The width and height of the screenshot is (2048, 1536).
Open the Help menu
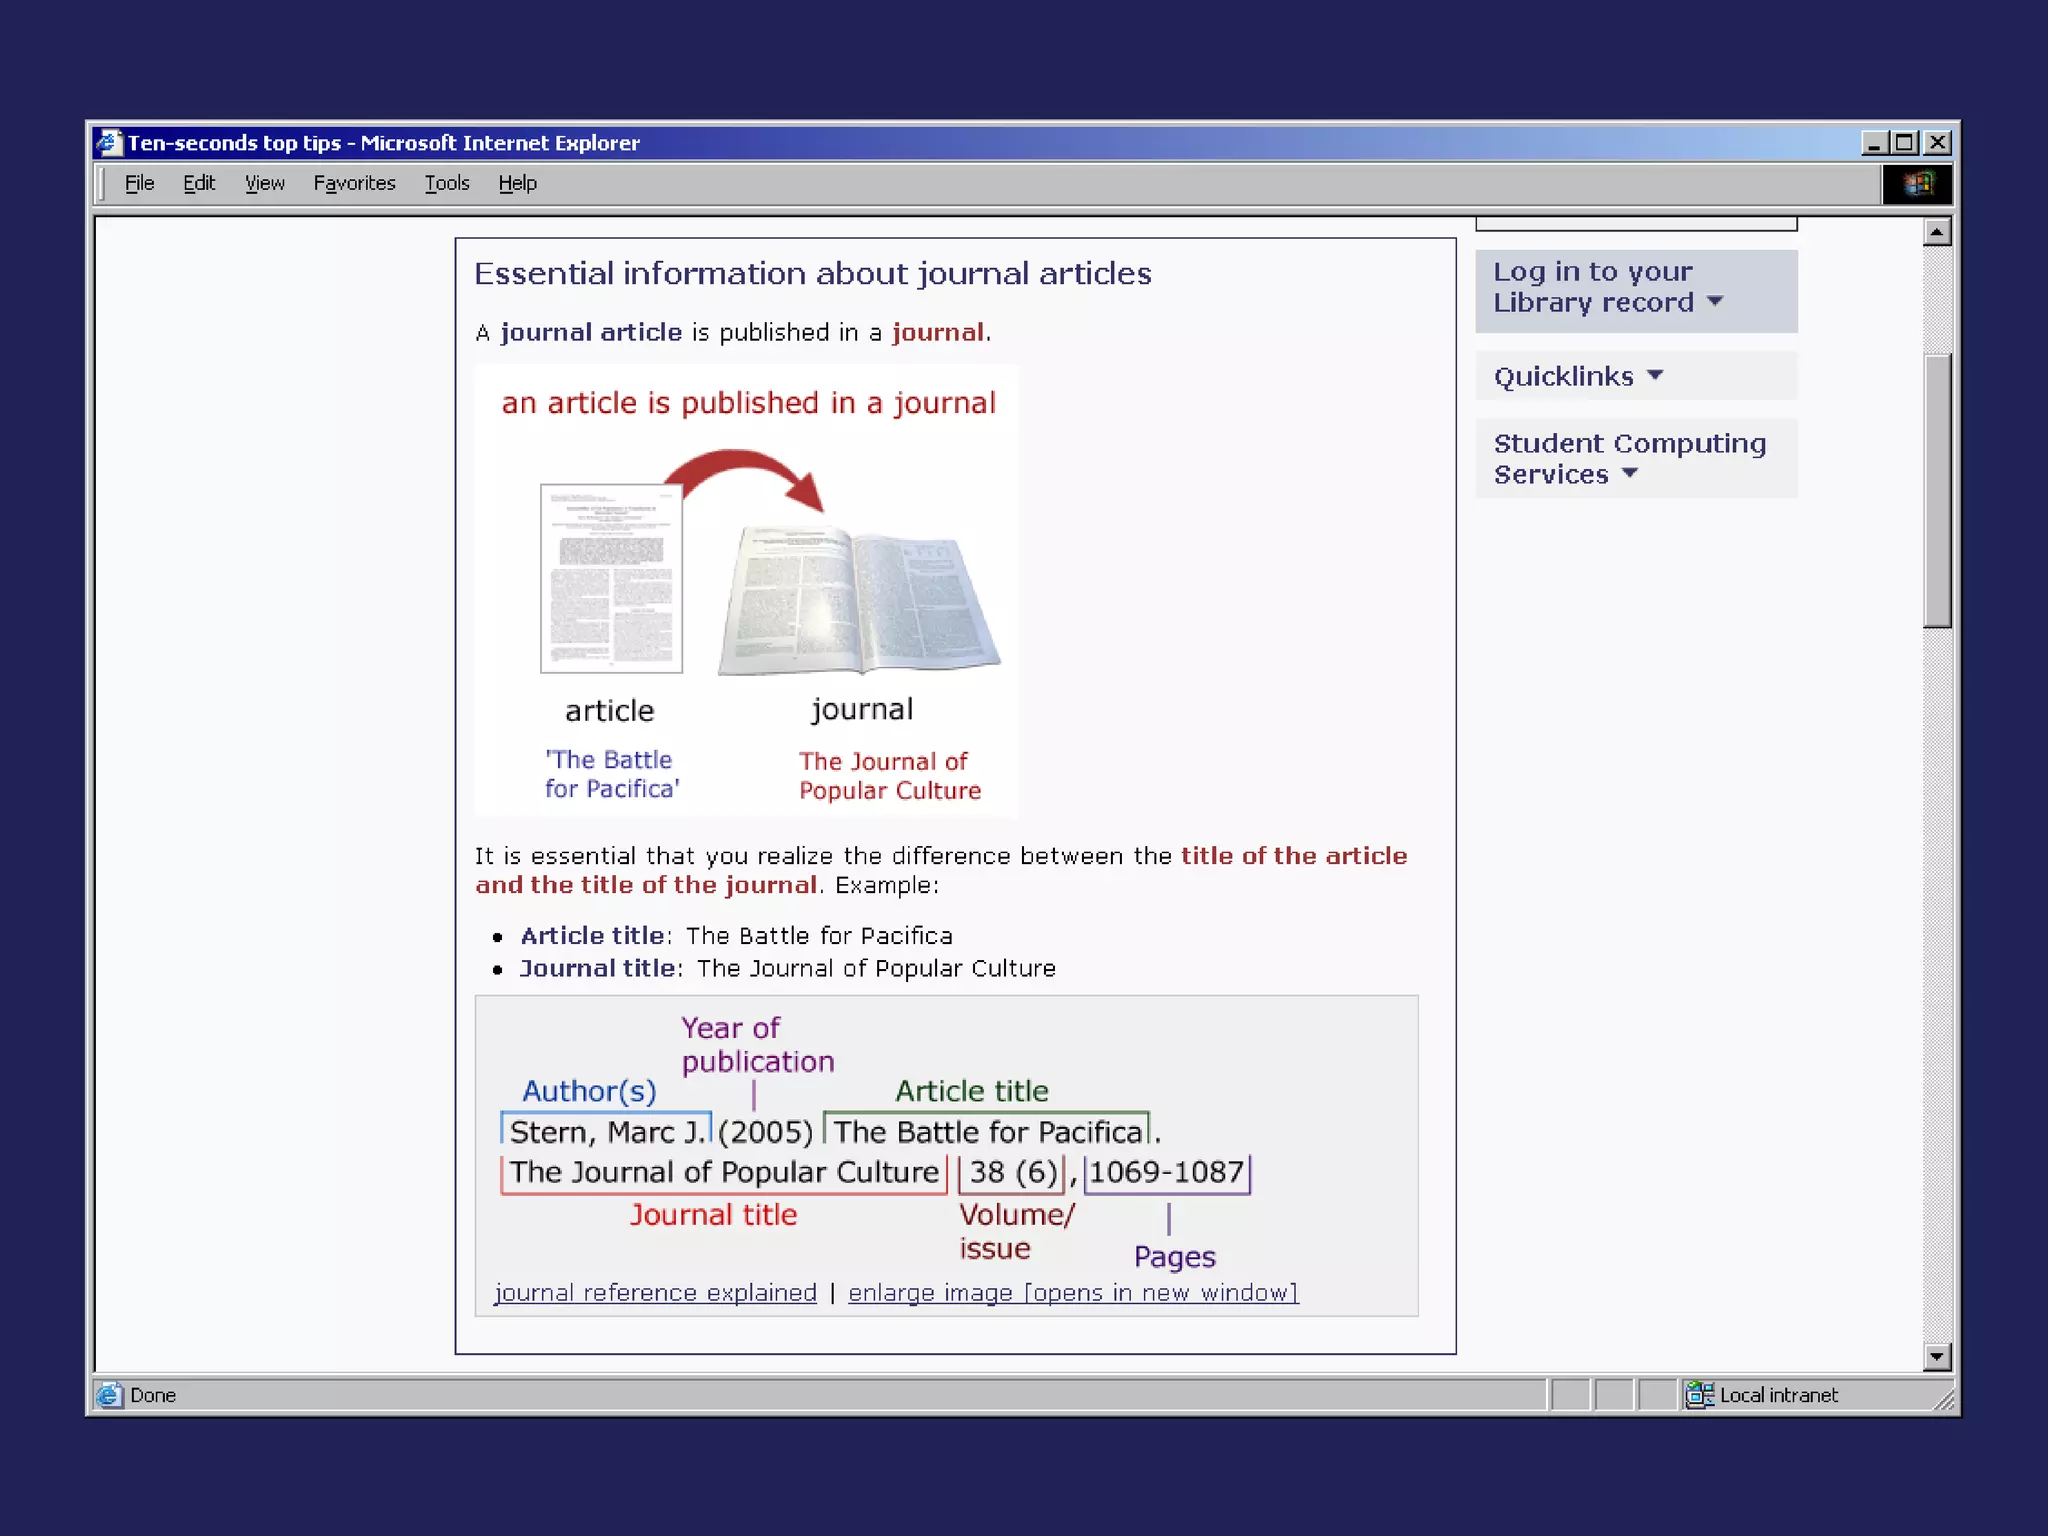[517, 183]
